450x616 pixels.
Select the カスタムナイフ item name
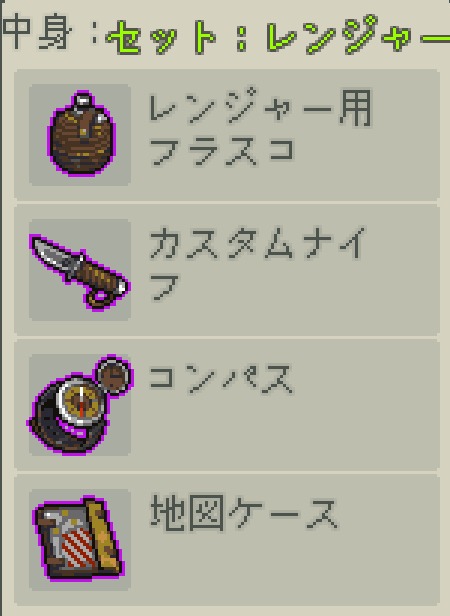(257, 264)
